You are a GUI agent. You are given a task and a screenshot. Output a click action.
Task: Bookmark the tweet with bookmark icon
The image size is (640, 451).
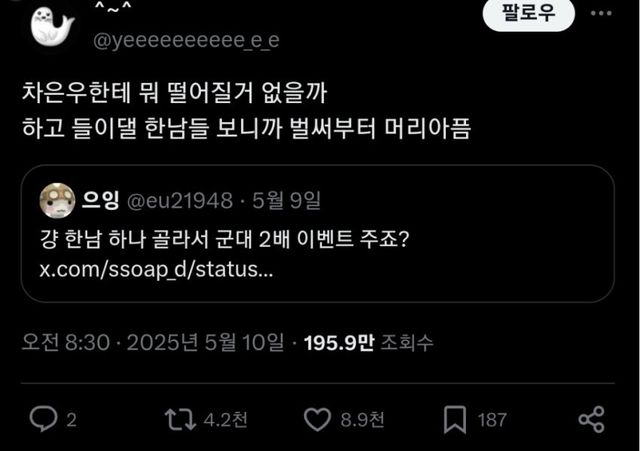point(455,420)
